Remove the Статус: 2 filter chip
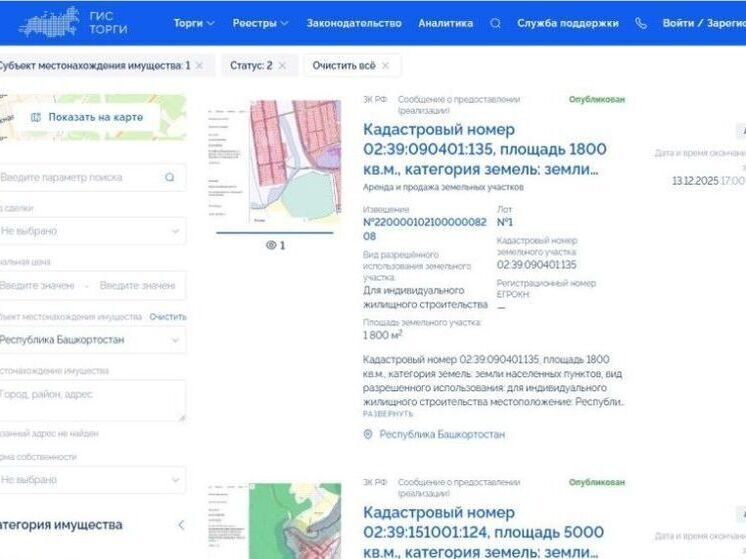Image resolution: width=746 pixels, height=559 pixels. (x=282, y=66)
